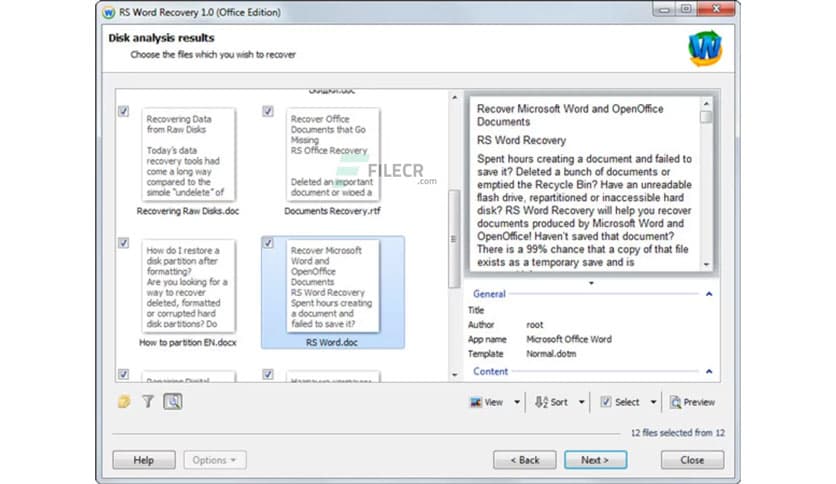
Task: Click the View toolbar button
Action: click(487, 402)
